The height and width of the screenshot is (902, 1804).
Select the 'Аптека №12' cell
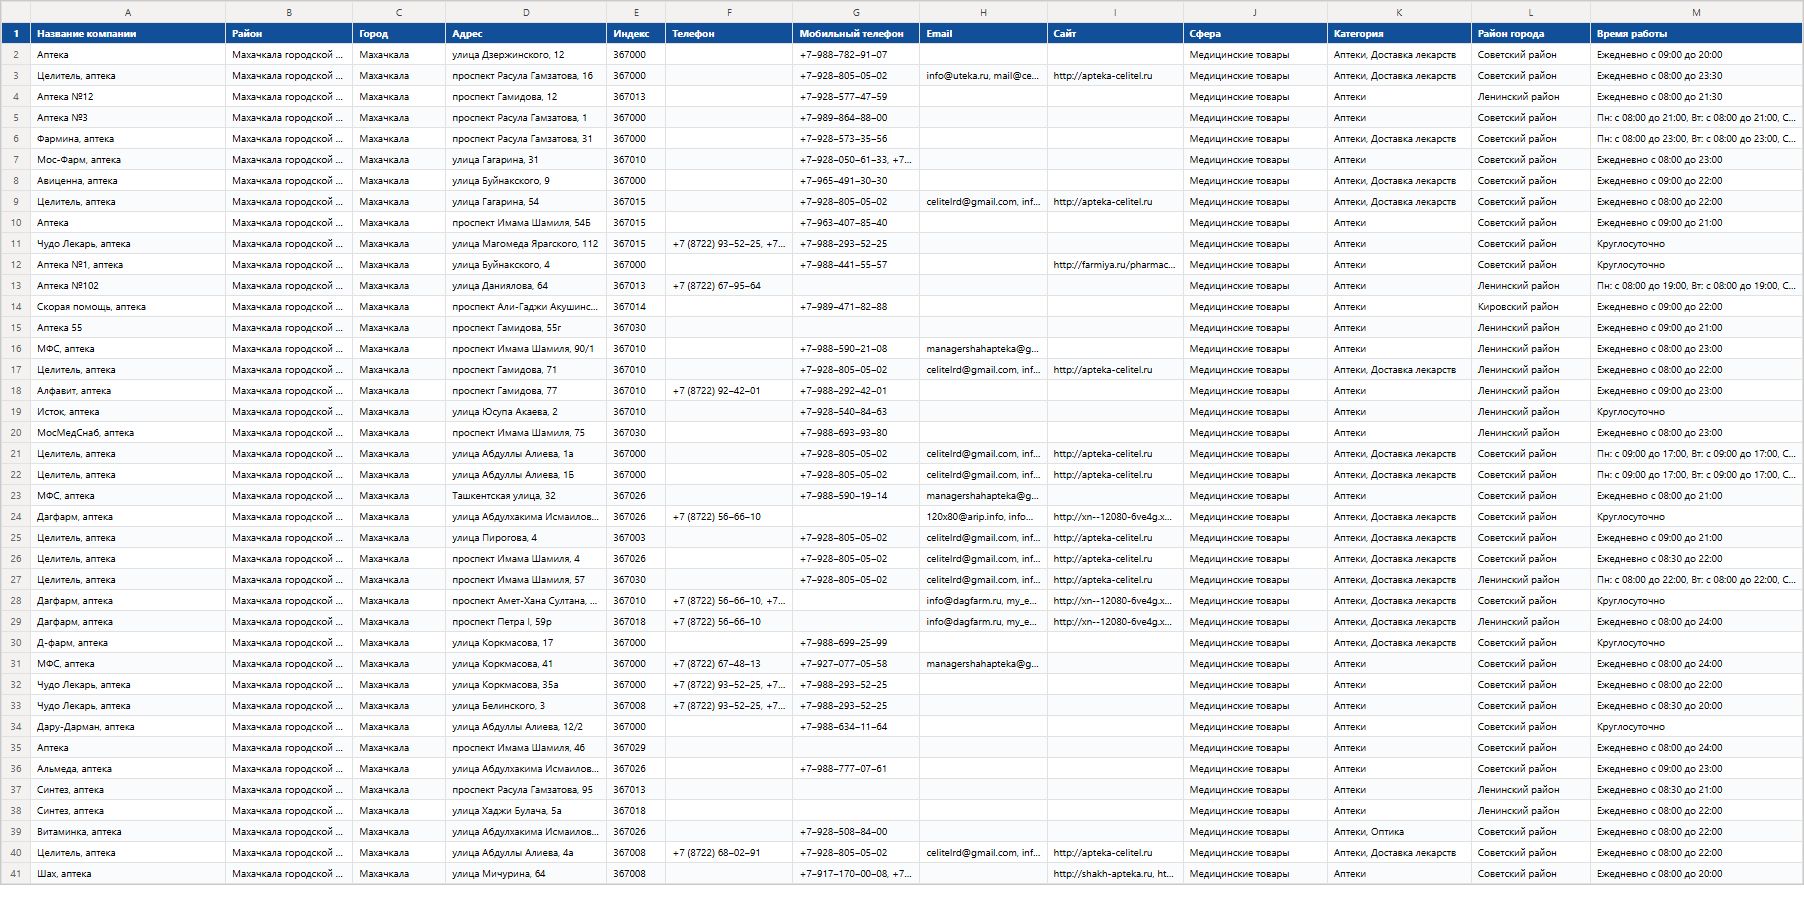point(128,97)
